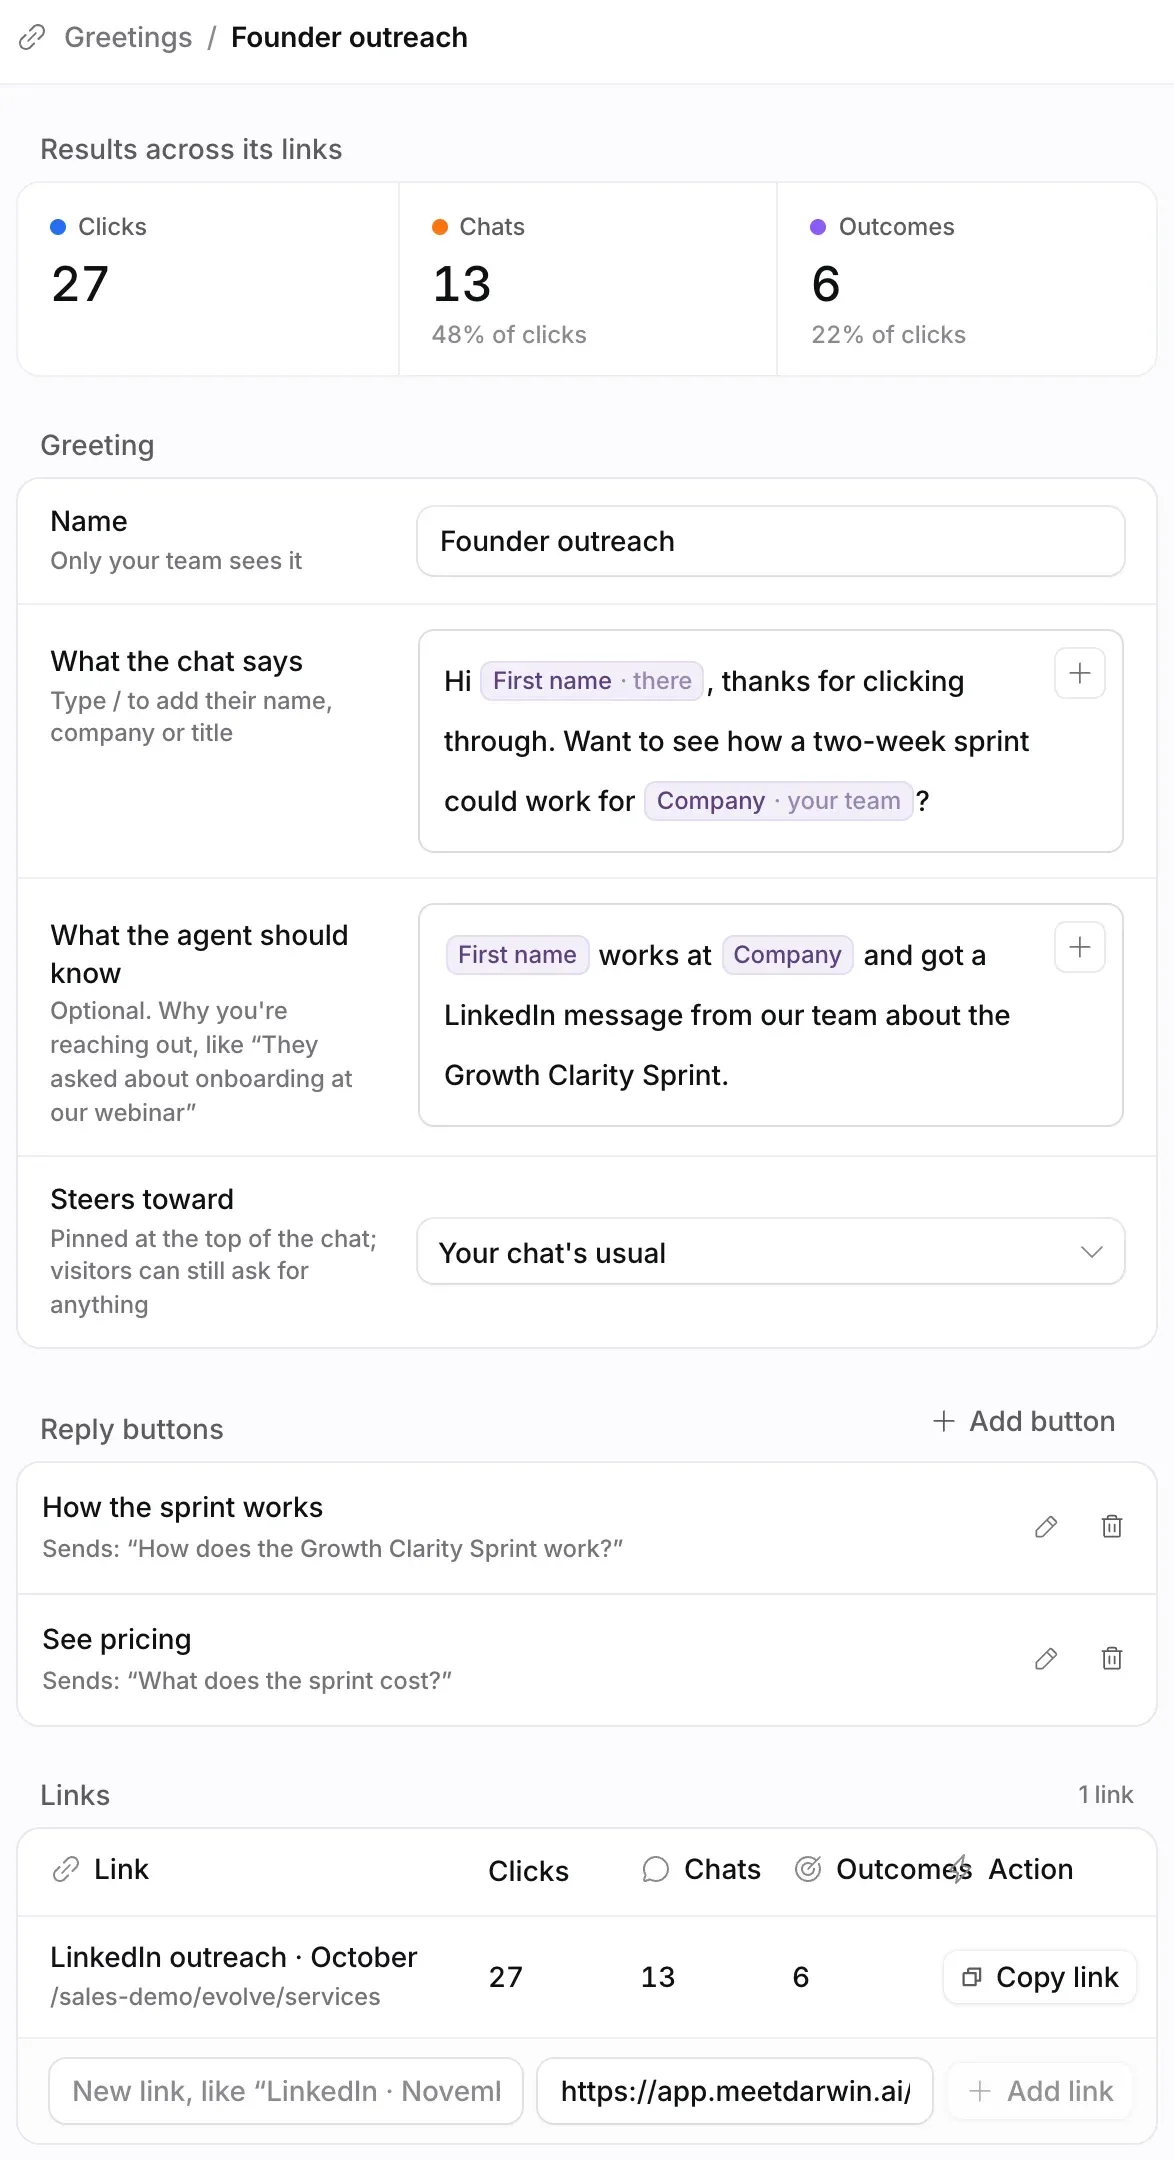Delete the How the sprint works button
Screen dimensions: 1174x2160
(x=1112, y=1527)
